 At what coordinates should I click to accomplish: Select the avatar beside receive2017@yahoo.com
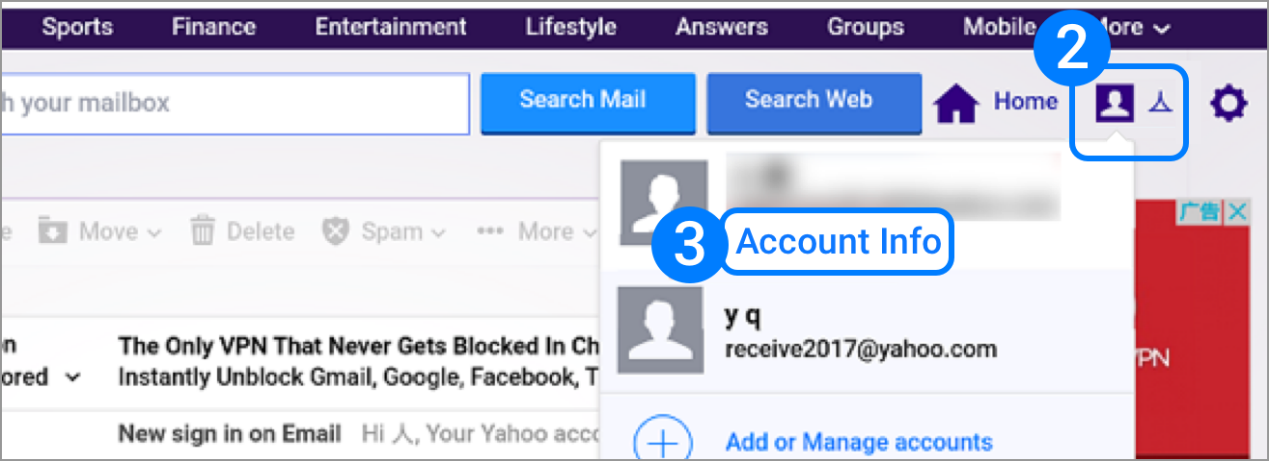pos(661,330)
